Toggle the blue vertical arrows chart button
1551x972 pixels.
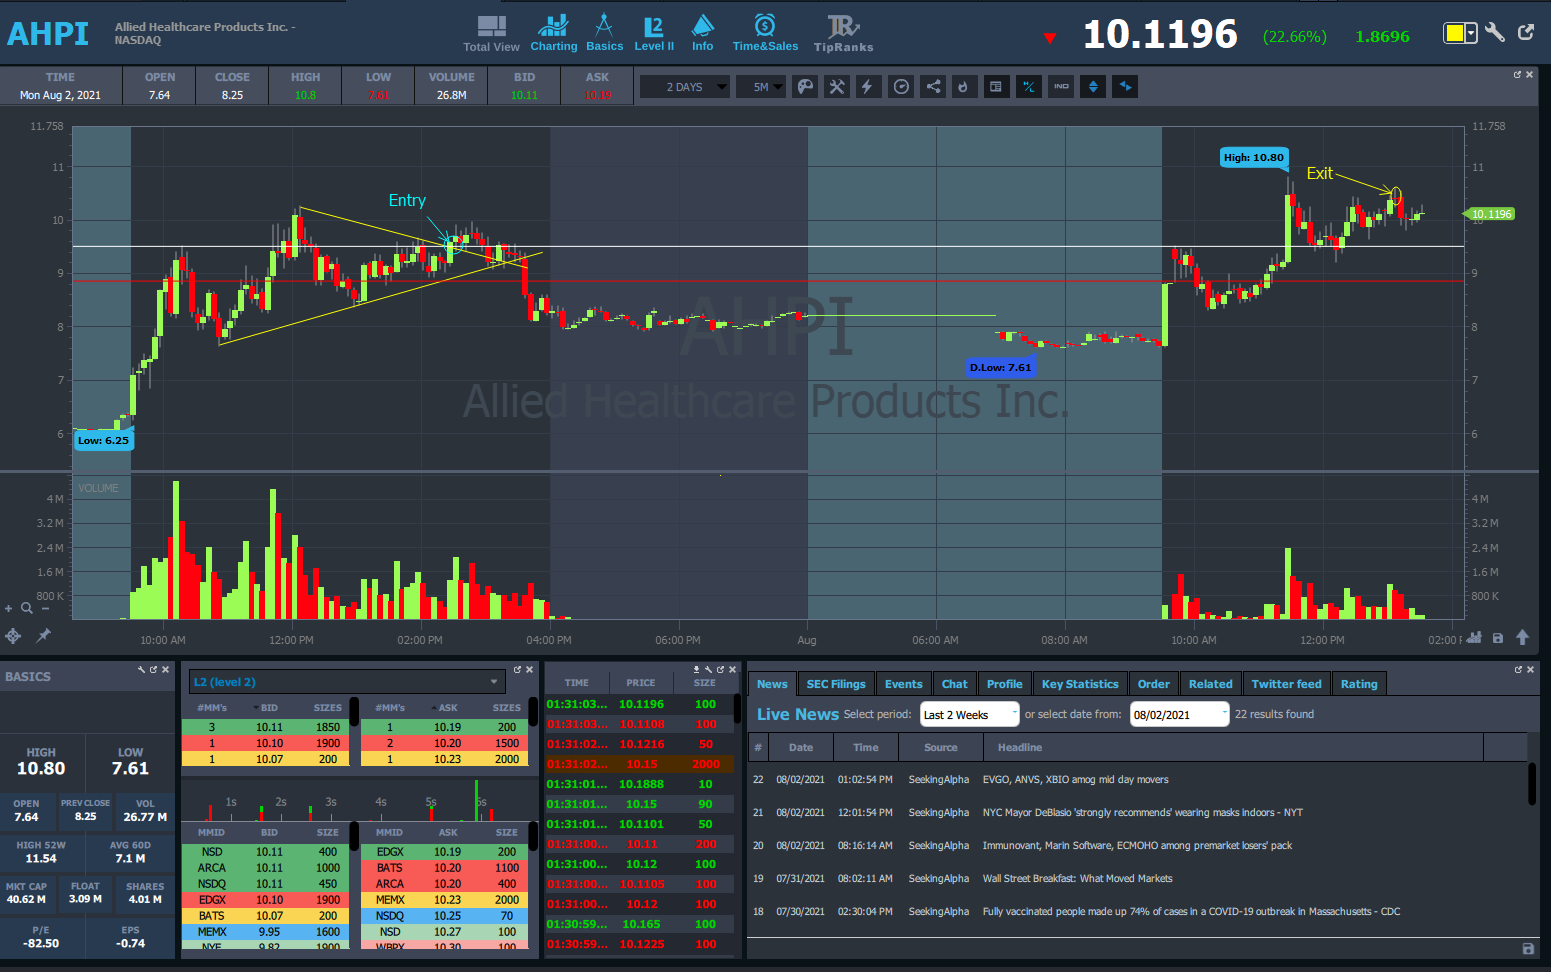tap(1093, 87)
